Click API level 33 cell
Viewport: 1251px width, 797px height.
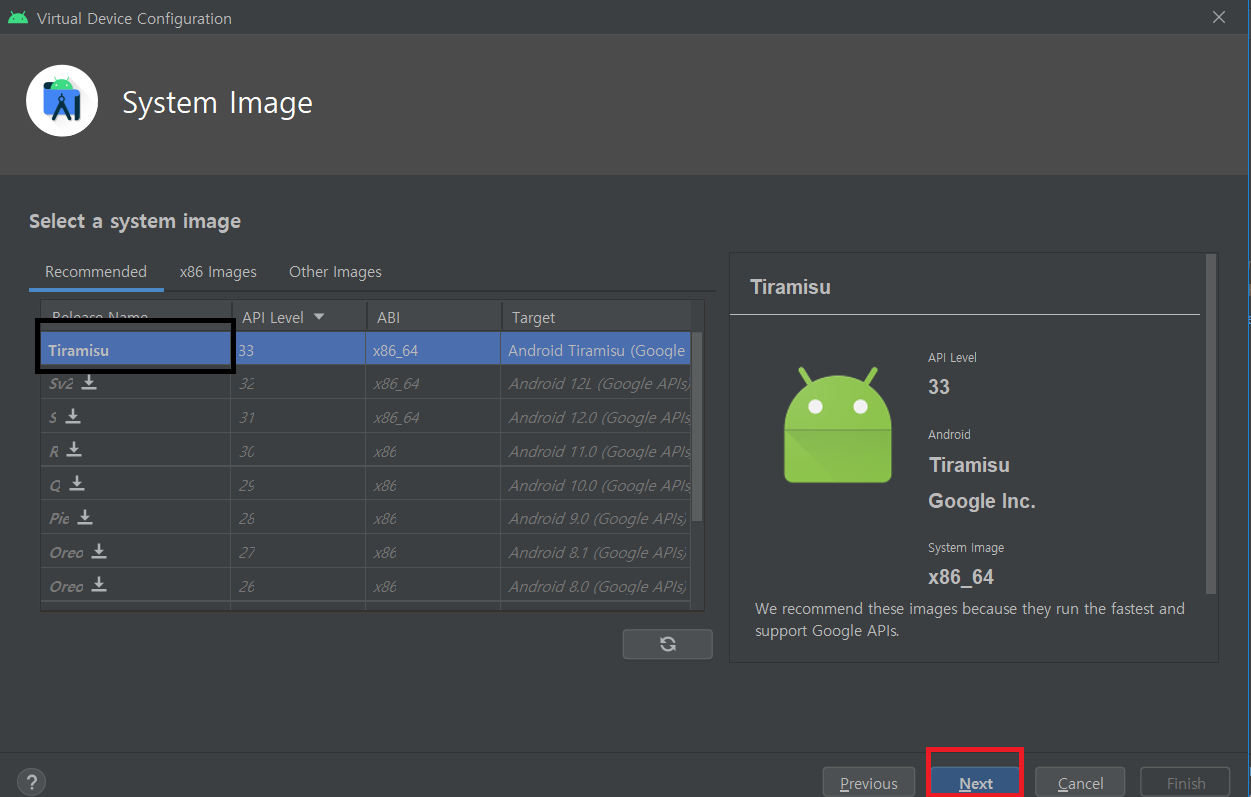pos(299,350)
